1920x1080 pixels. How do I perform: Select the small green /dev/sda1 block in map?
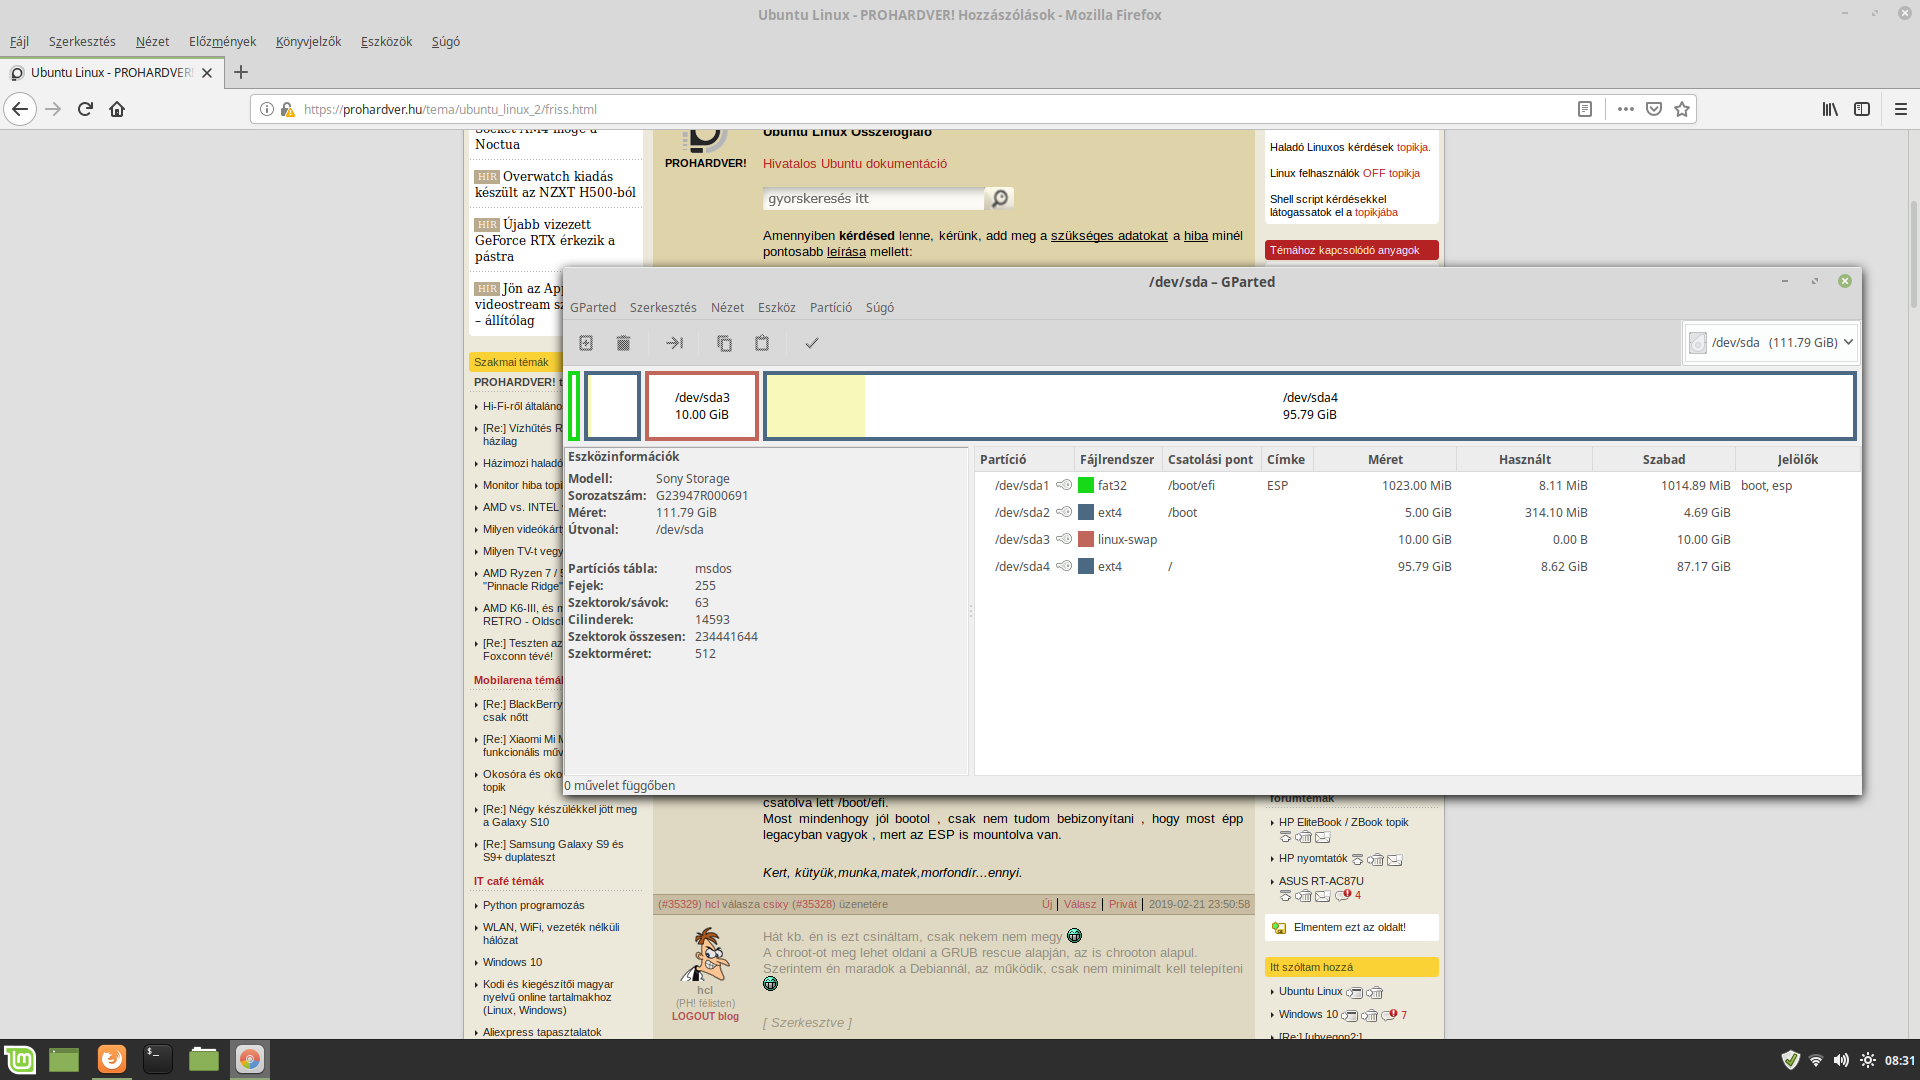pos(574,406)
